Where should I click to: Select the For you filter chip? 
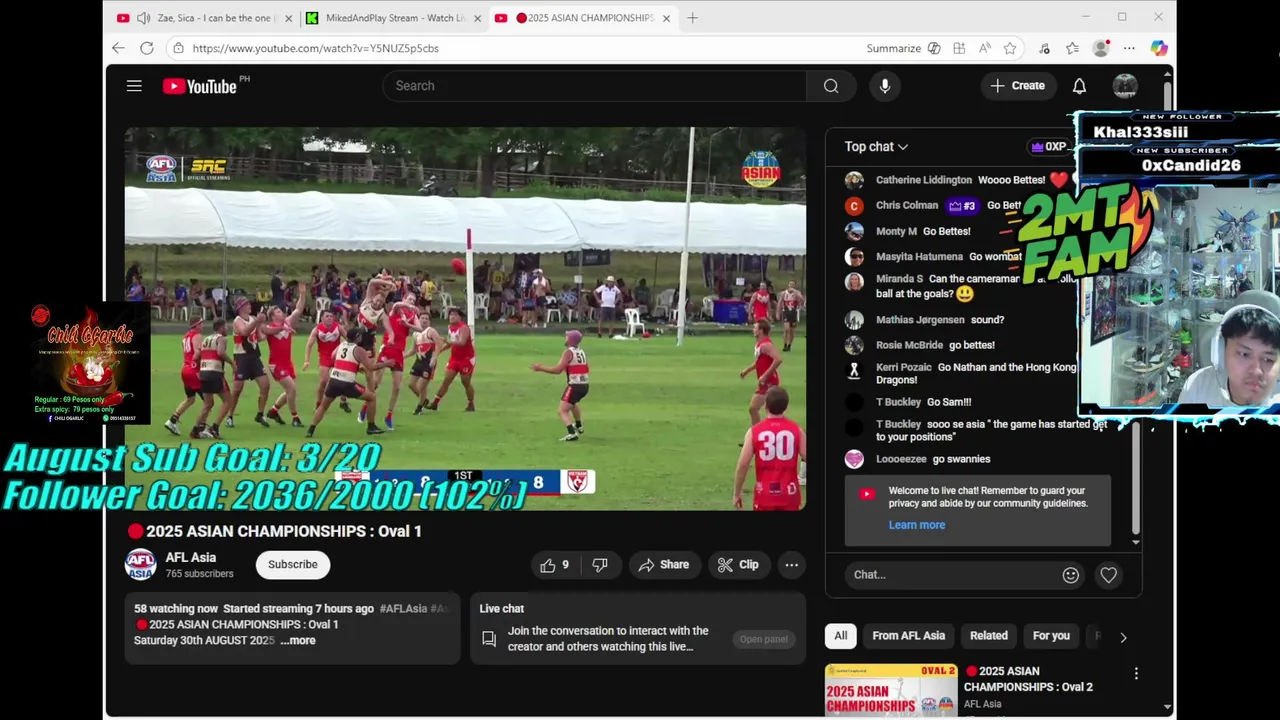[1051, 636]
